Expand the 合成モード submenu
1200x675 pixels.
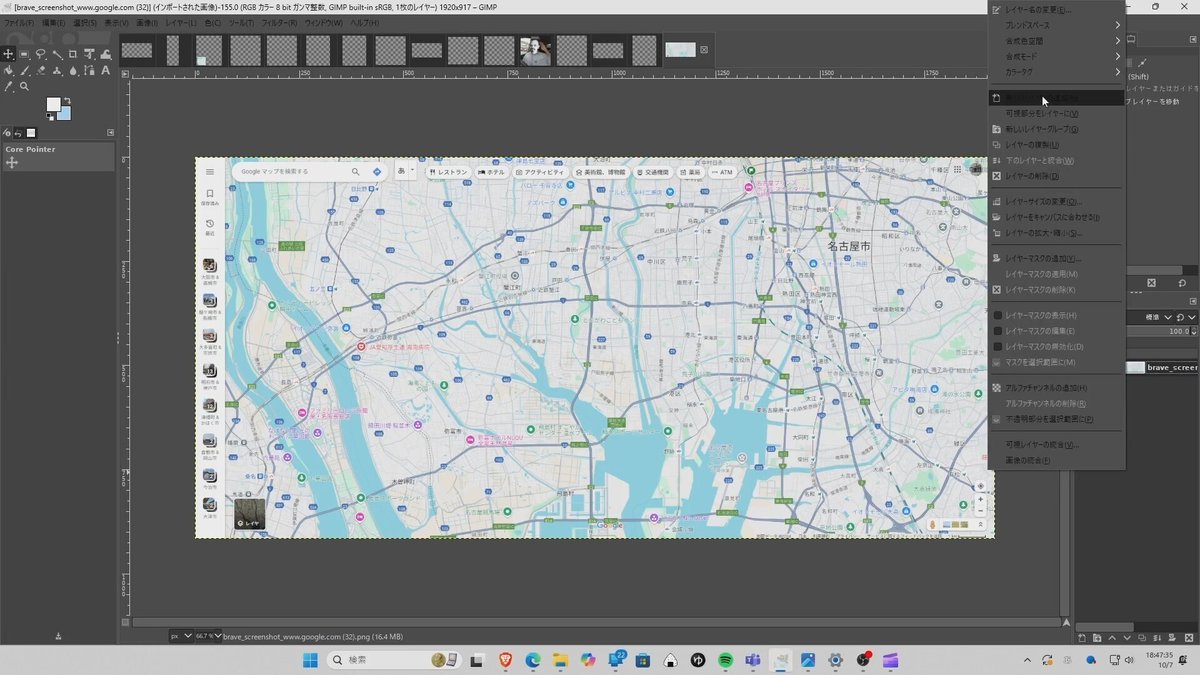[1056, 57]
